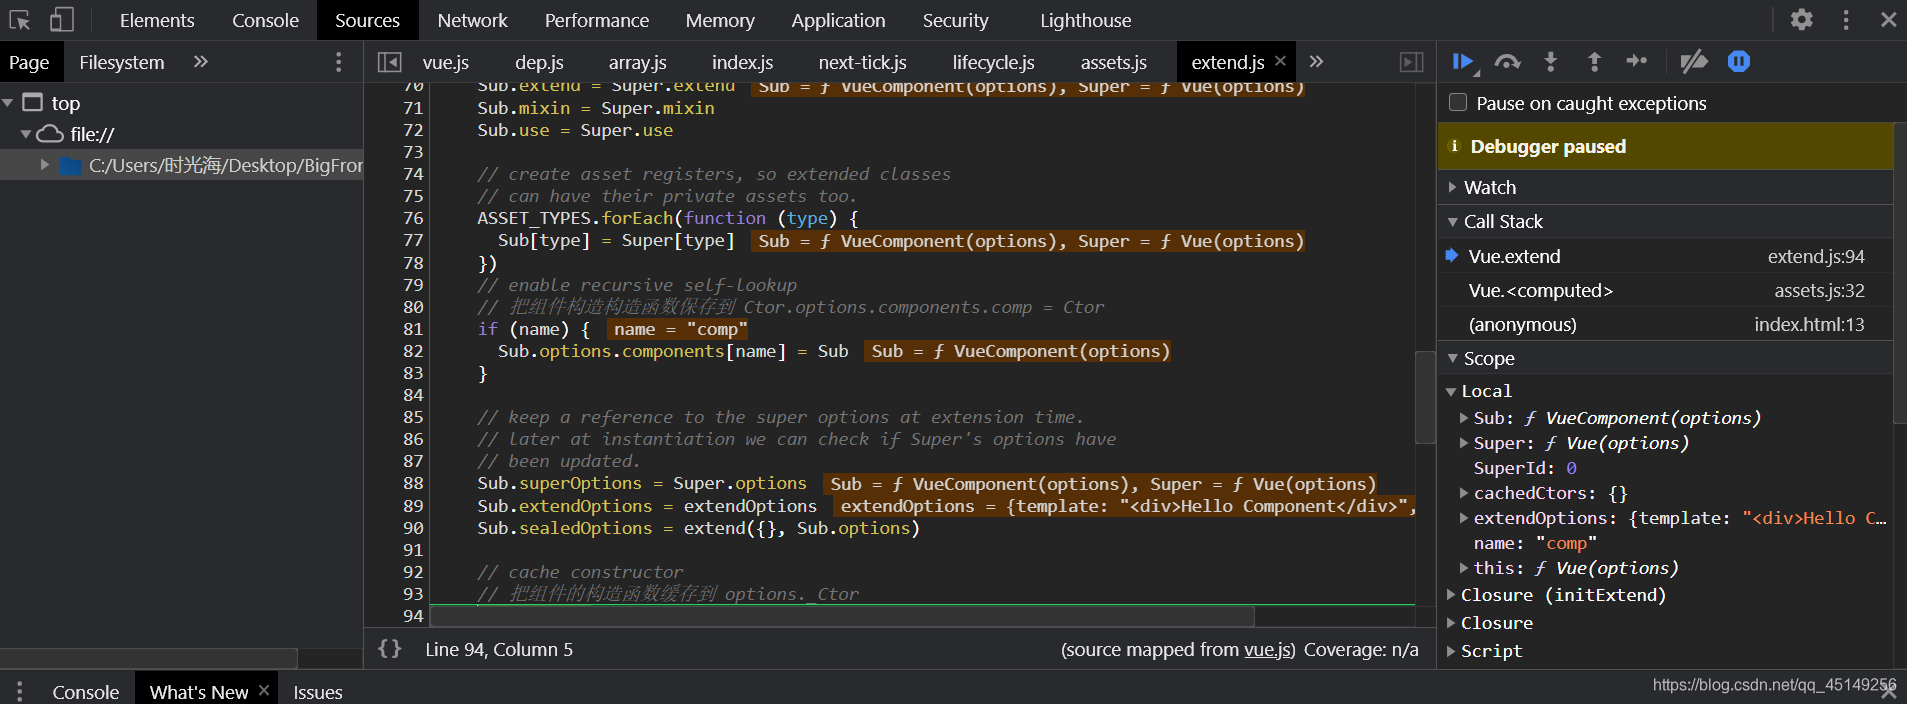Follow the vue.js source mapped link
Image resolution: width=1907 pixels, height=704 pixels.
1267,650
